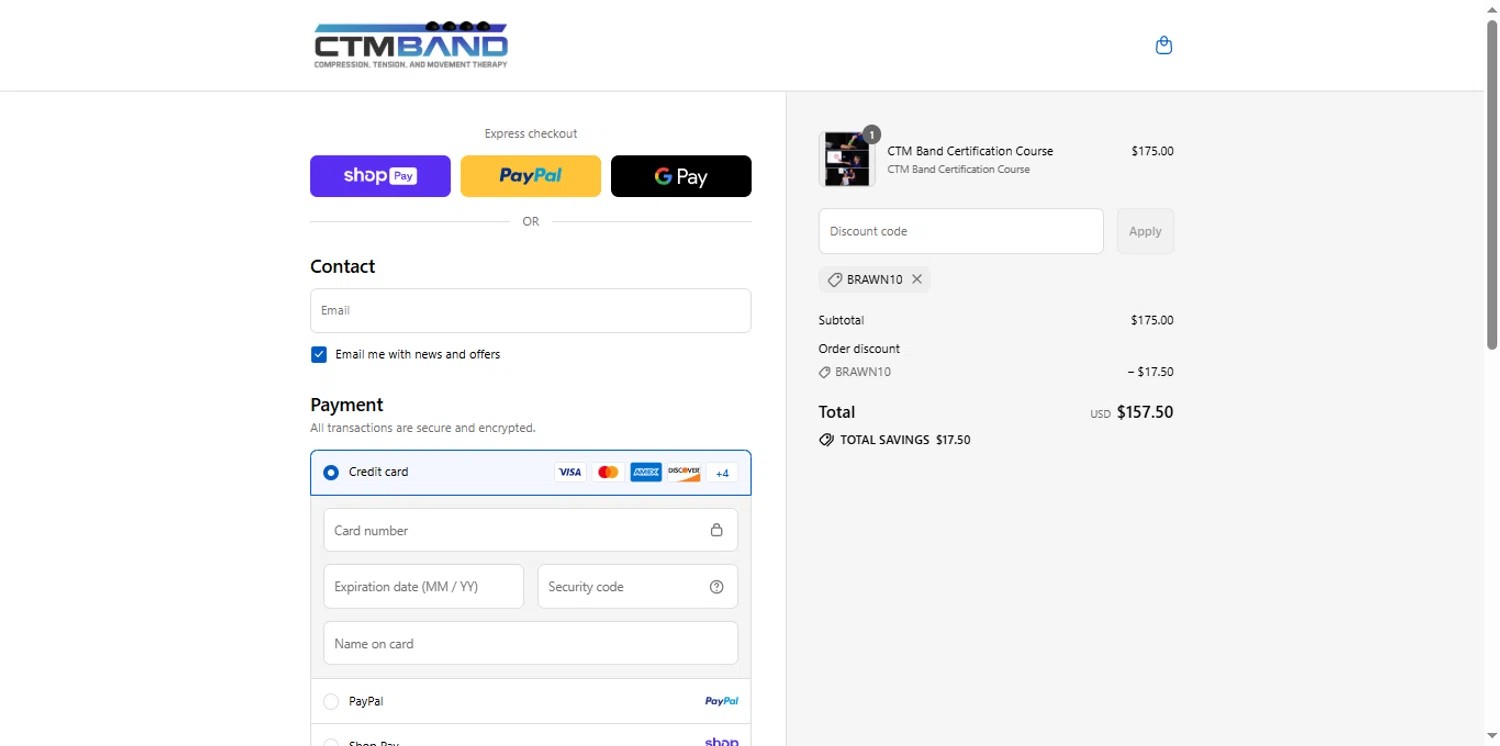Focus the Card number field

tap(531, 530)
